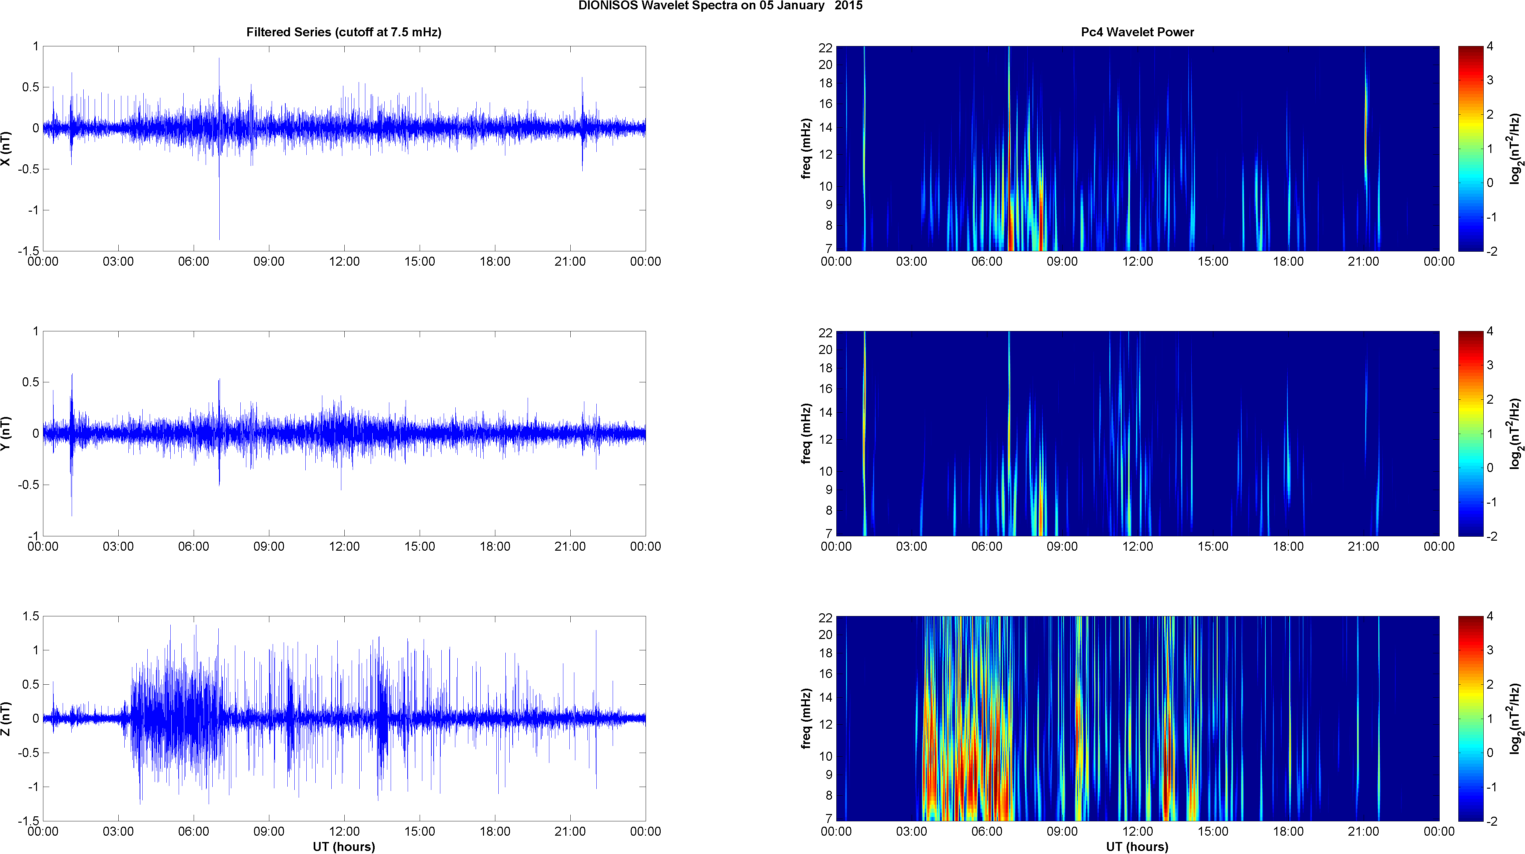
Task: Click the 'Filtered Series (cutoff at 7.5 mHz)' heading
Action: coord(344,32)
